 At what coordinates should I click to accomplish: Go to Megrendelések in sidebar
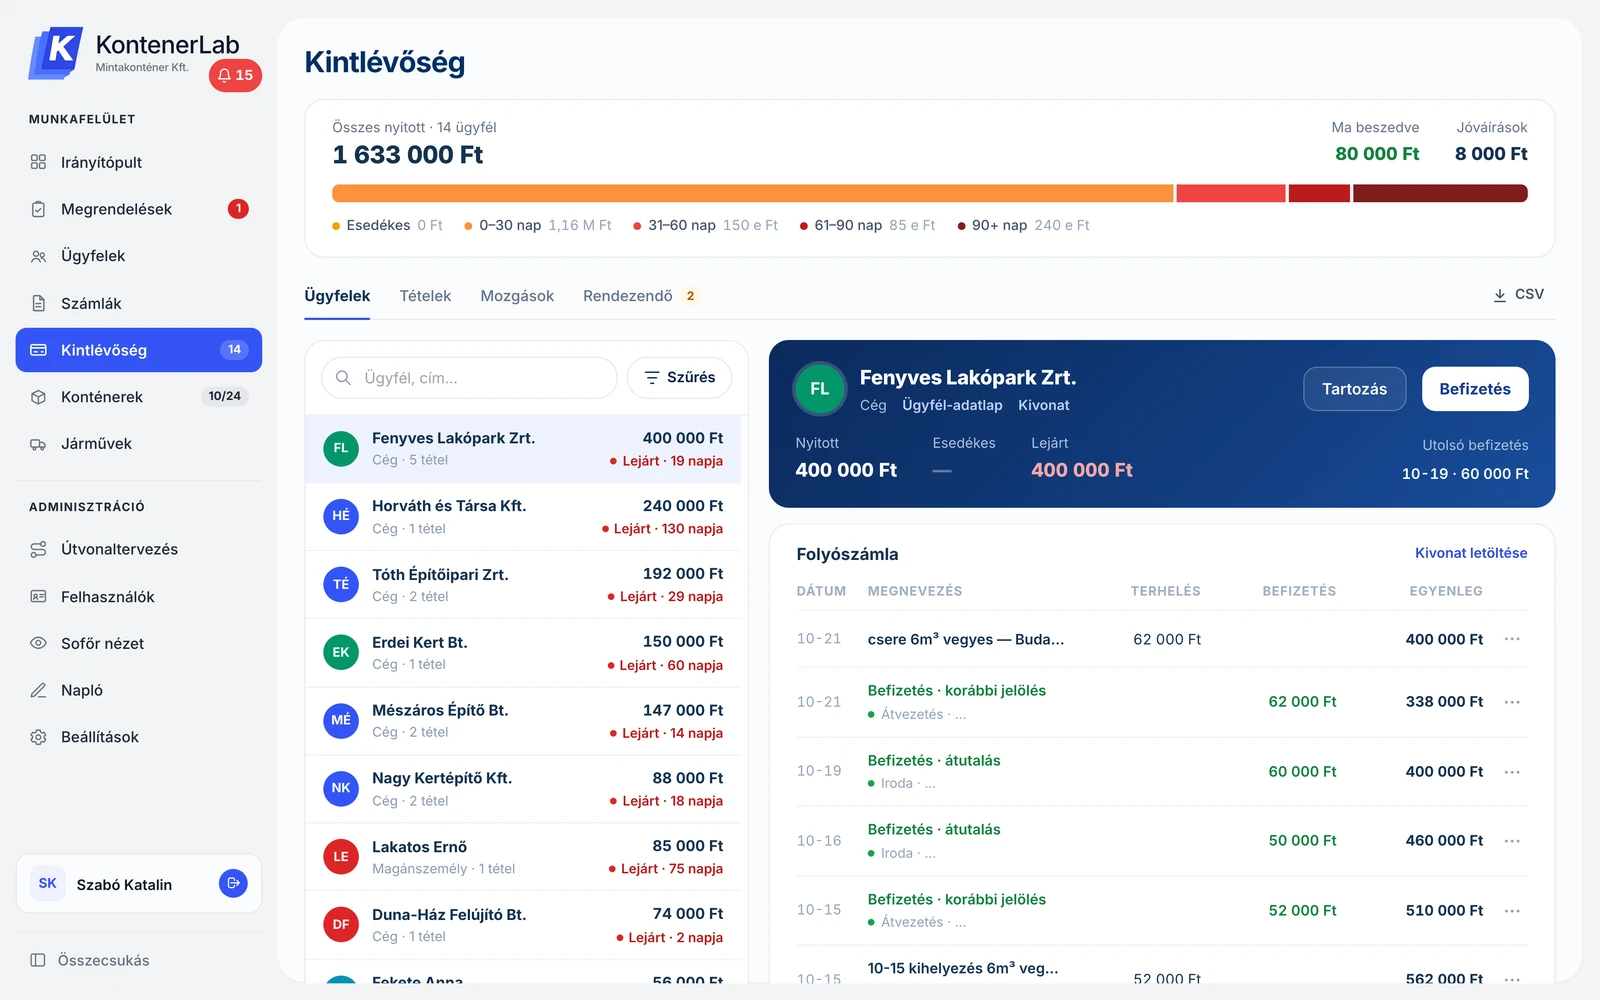coord(139,209)
